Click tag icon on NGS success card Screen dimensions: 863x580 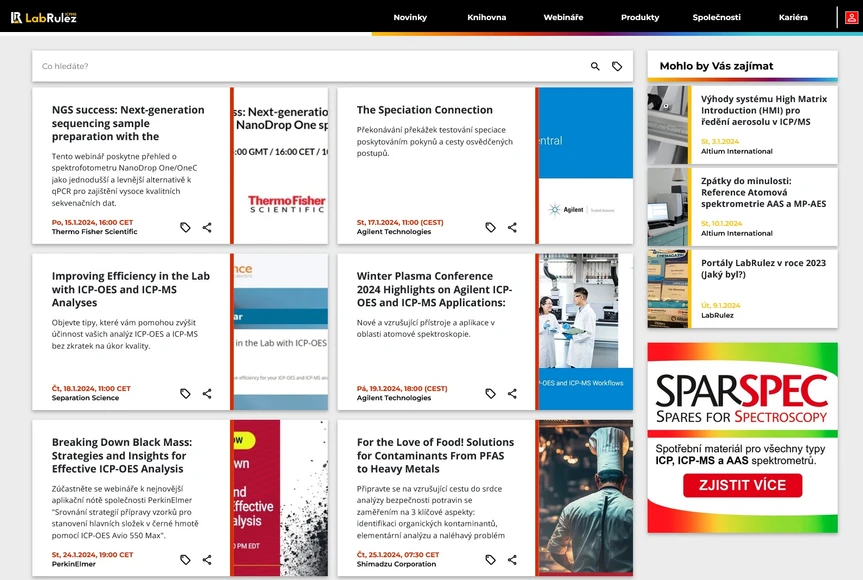tap(185, 227)
